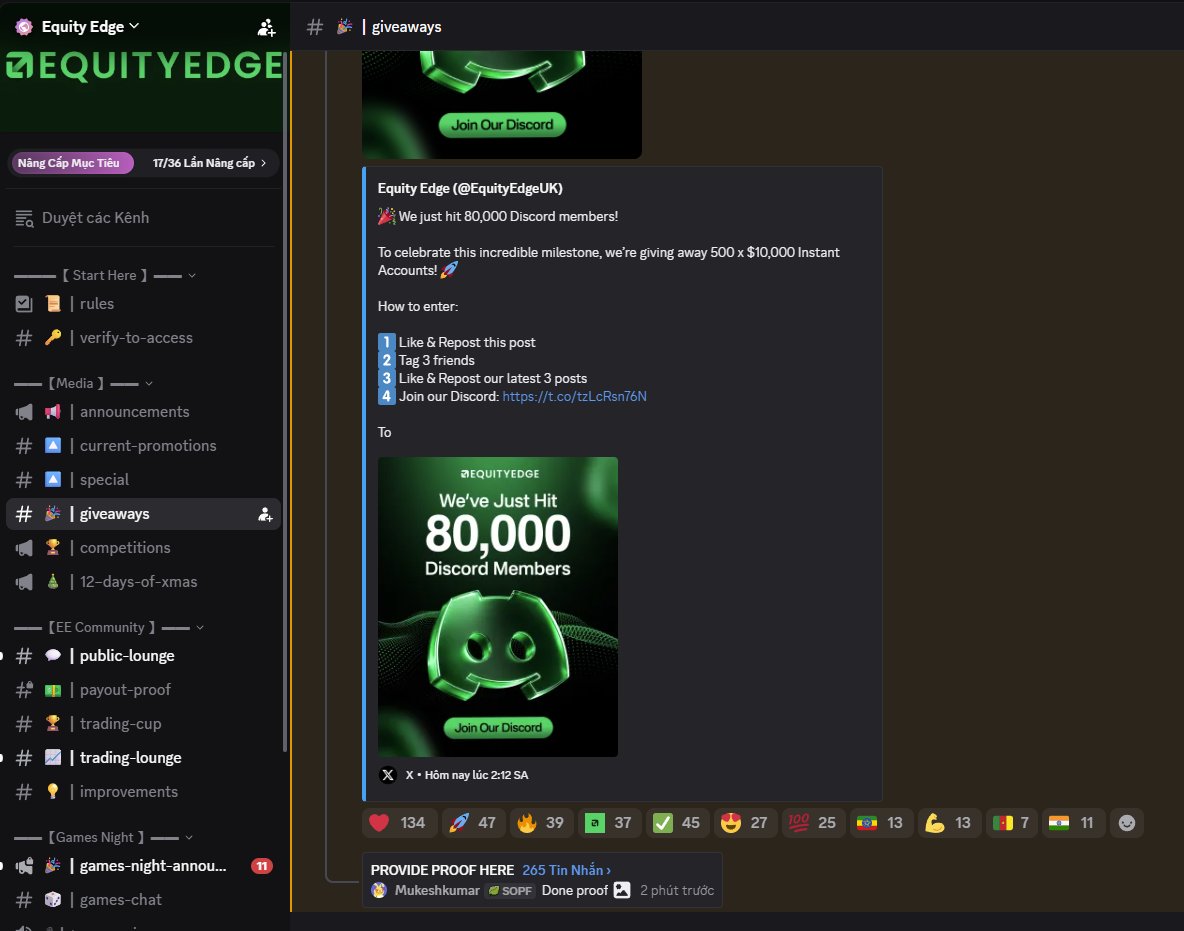Click the SOPF server tag badge

(510, 891)
